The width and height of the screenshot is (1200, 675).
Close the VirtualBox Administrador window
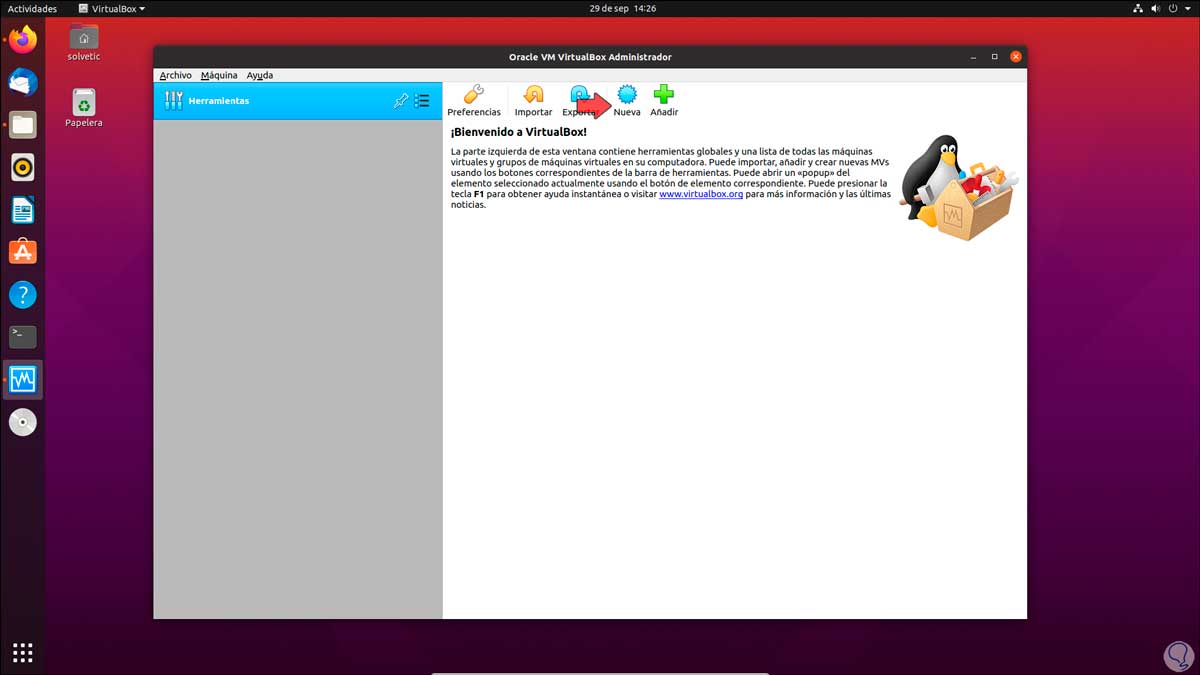tap(1016, 57)
